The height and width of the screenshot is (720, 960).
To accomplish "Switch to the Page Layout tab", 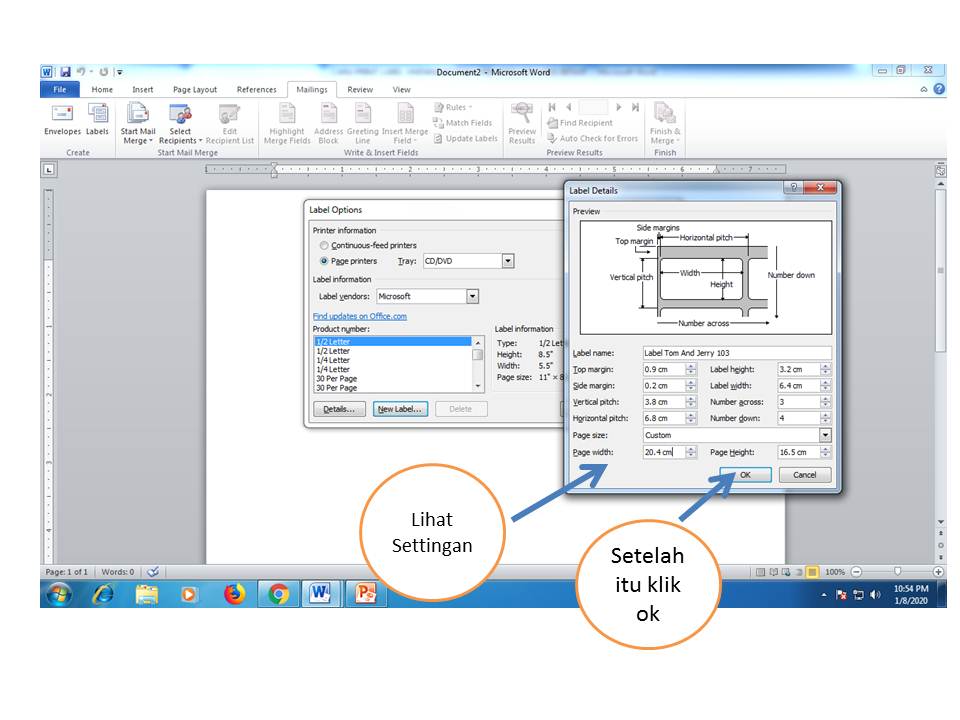I will [x=195, y=89].
